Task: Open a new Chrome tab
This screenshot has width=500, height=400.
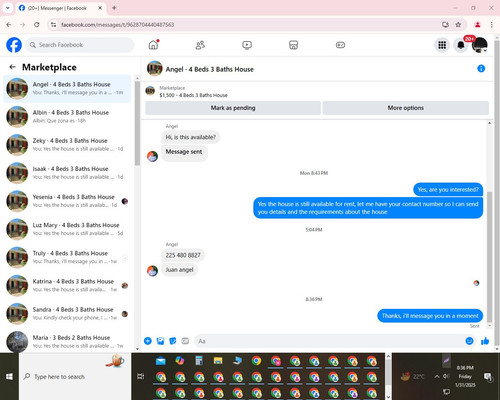Action: coord(114,8)
